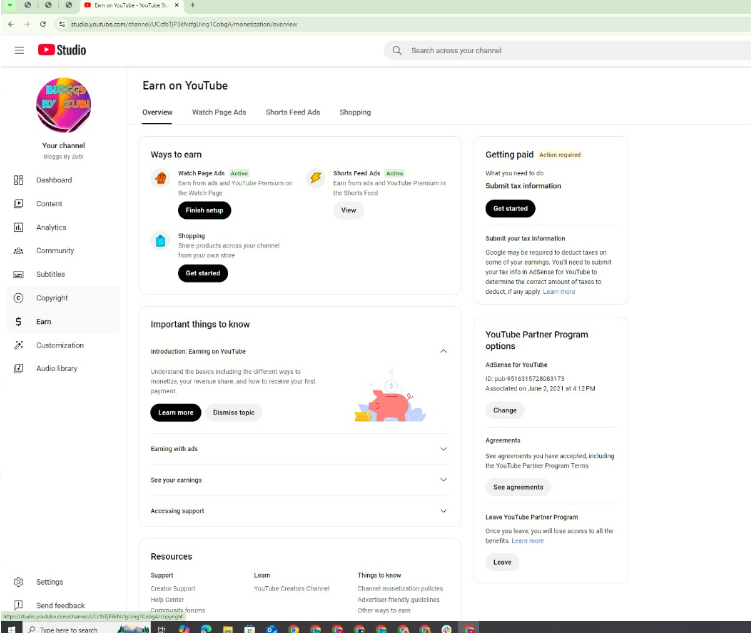Expand the Accessing support section
This screenshot has width=751, height=633.
pos(444,511)
